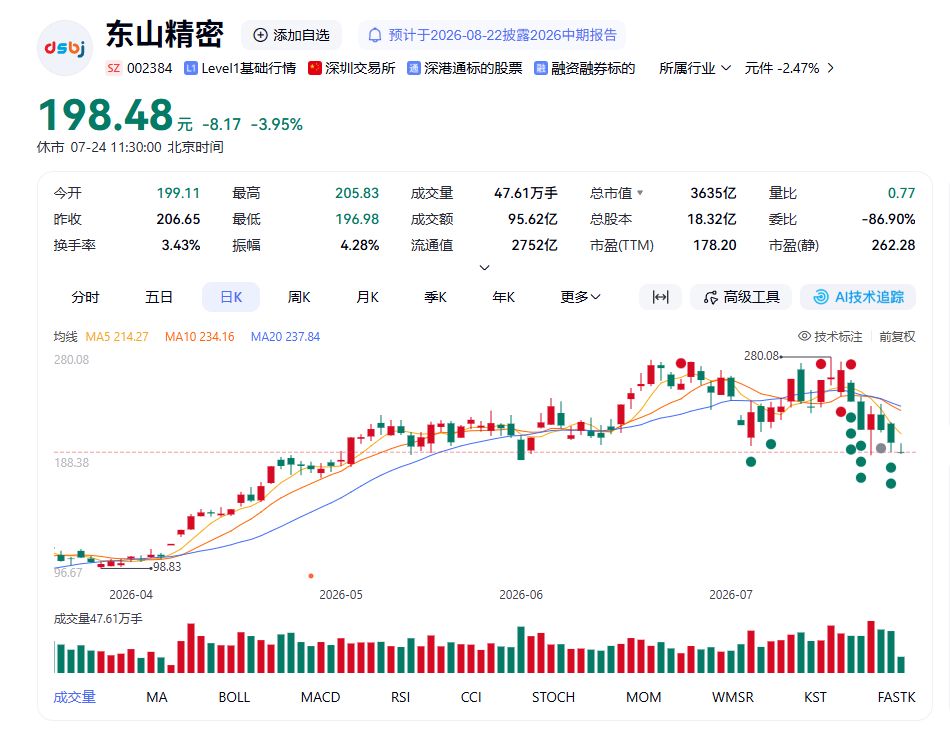Click the 成交量47.61万手 volume label
Viewport: 950px width, 730px height.
click(x=98, y=619)
